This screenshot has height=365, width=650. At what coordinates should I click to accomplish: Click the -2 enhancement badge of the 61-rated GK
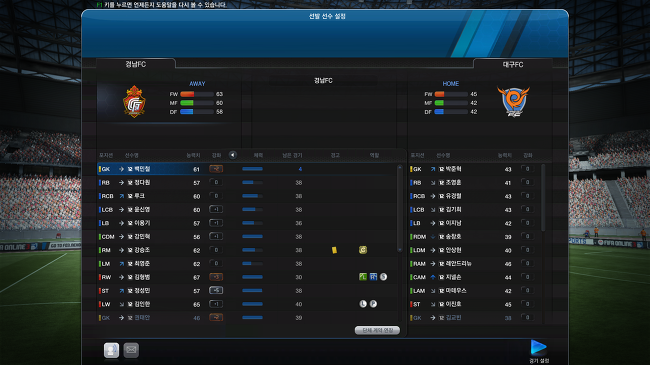(x=216, y=169)
